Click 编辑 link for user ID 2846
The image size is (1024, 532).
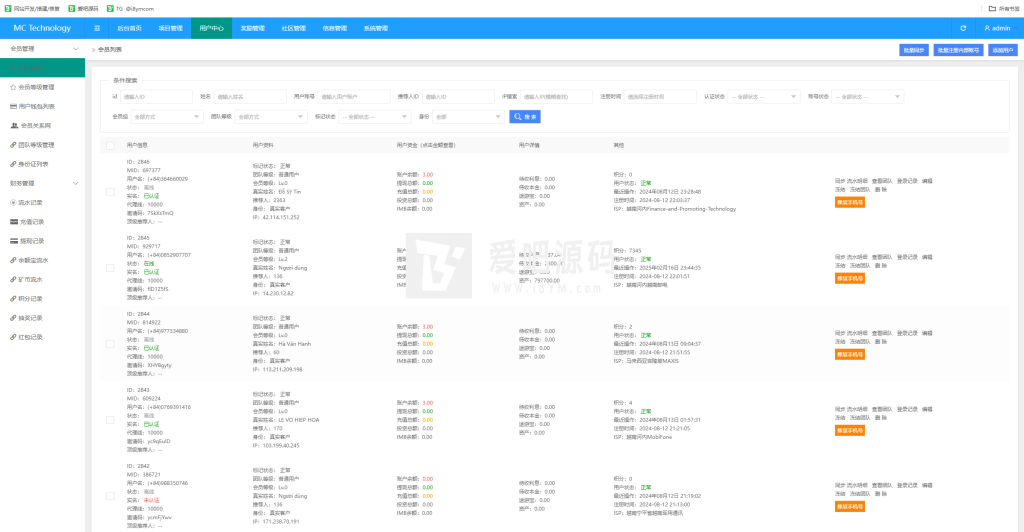pos(927,181)
